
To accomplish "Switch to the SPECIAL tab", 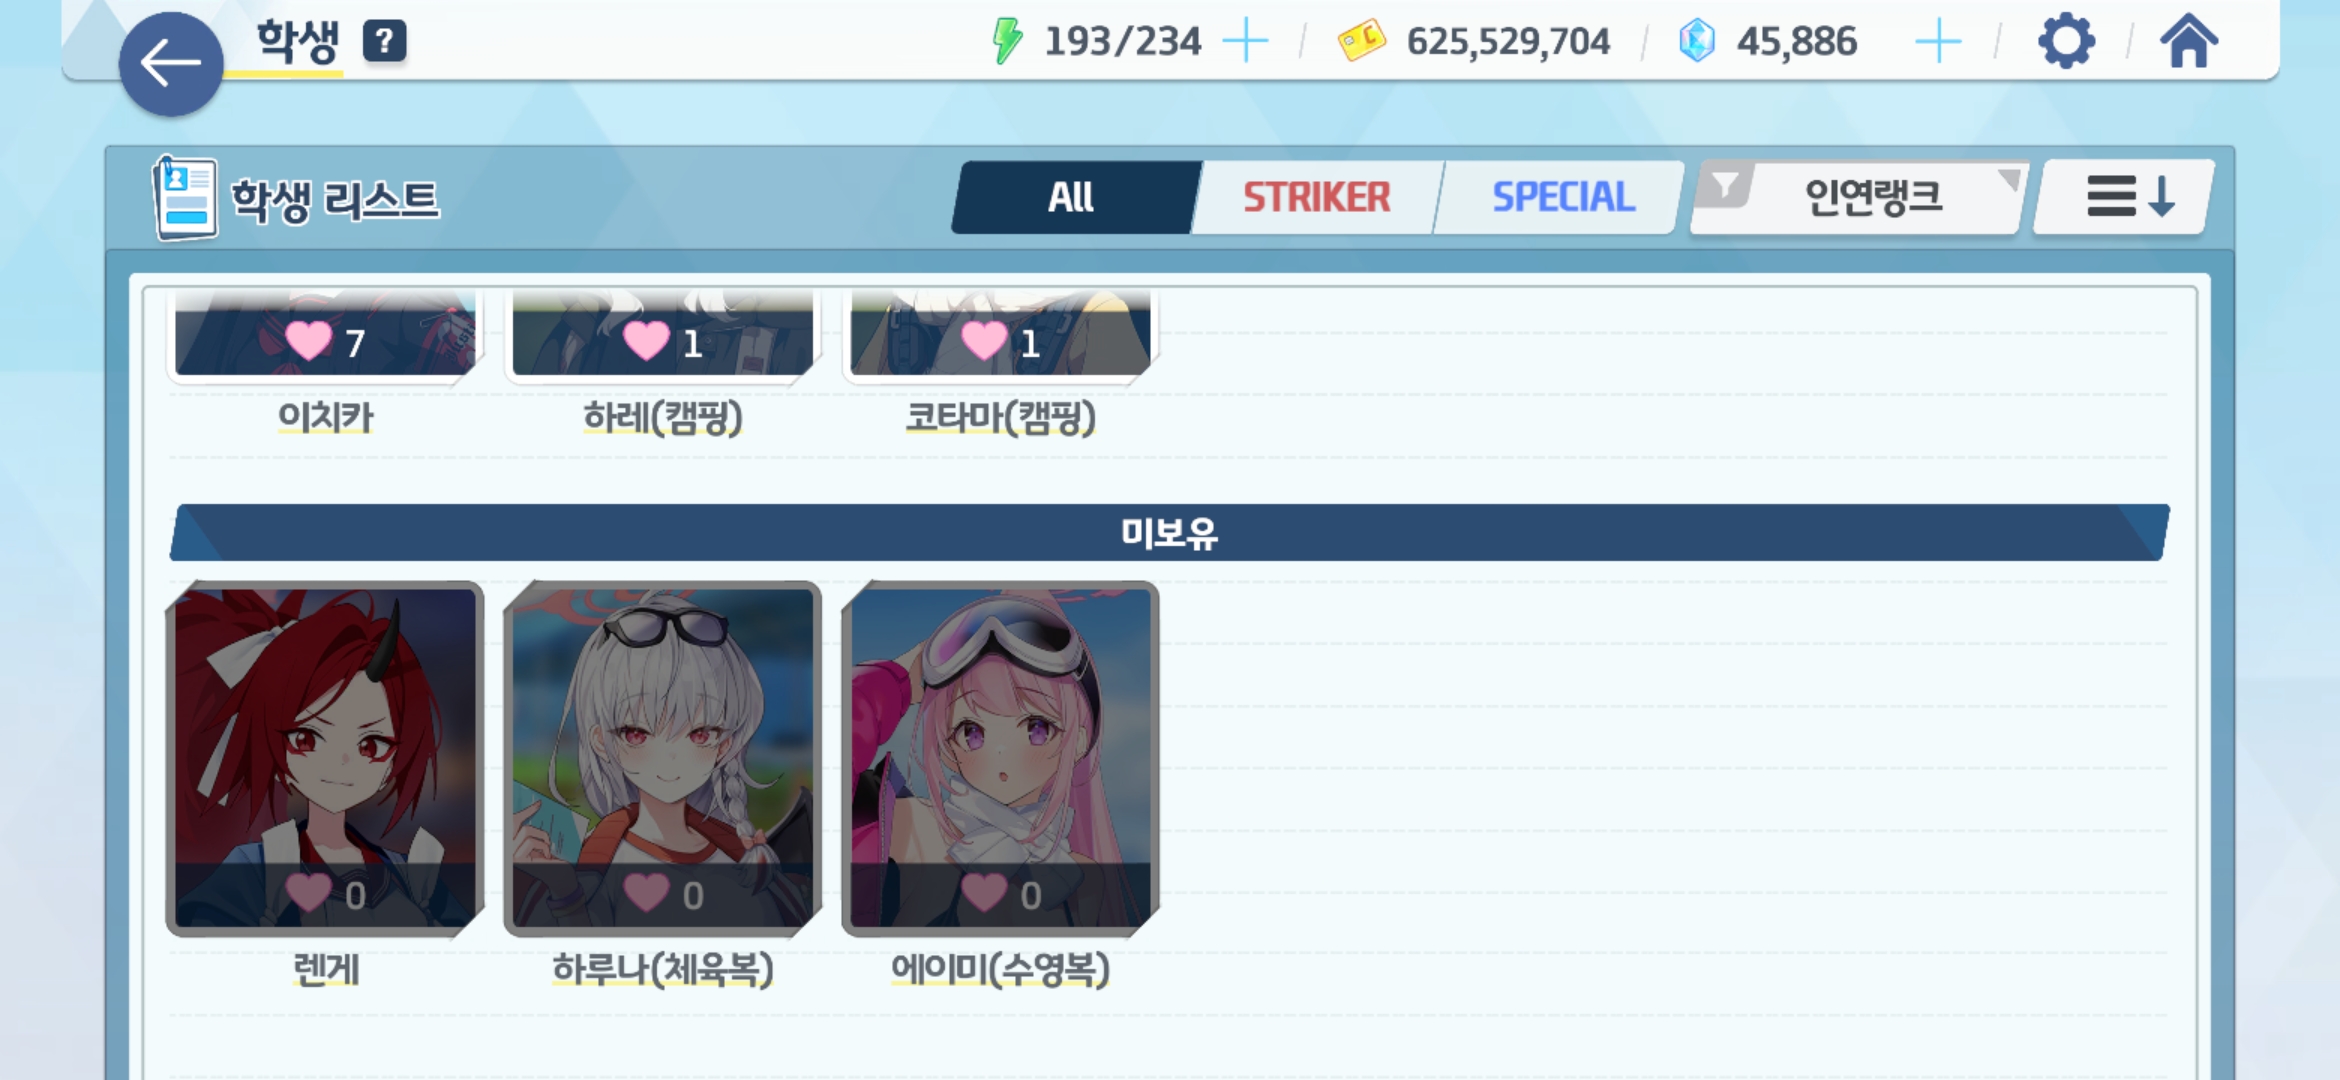I will [1563, 197].
